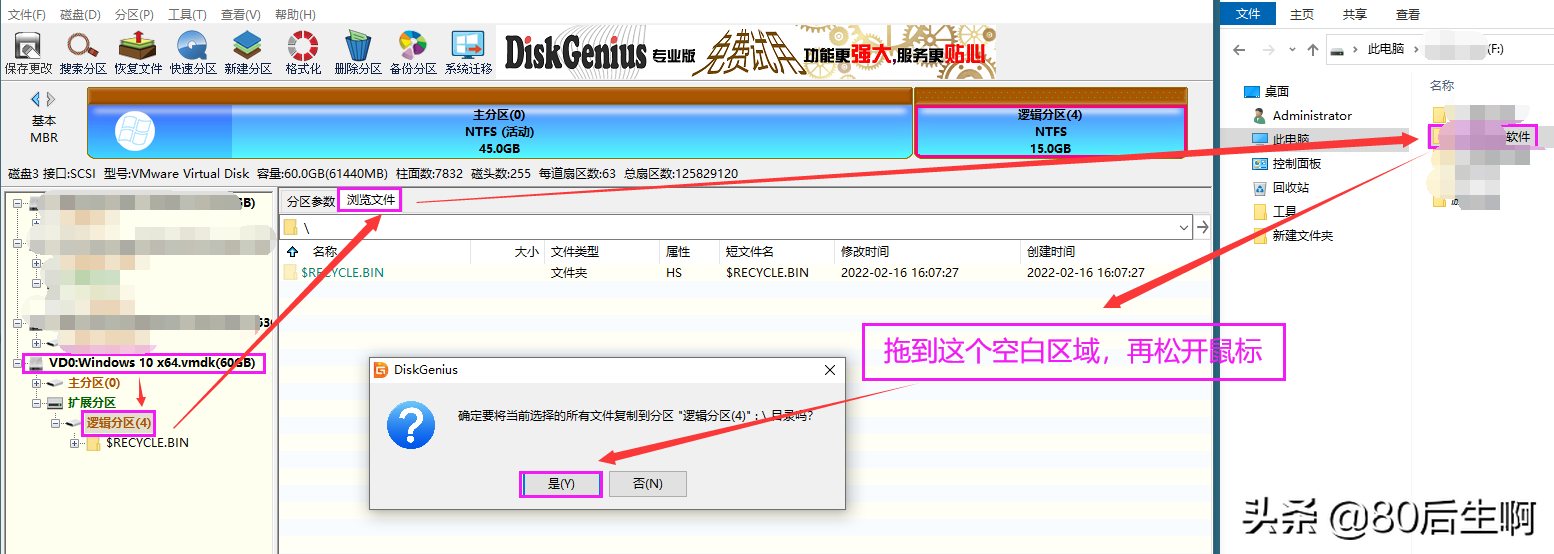Screen dimensions: 1554x554
Task: Select logical partition 逻辑分区(4) in tree
Action: [x=119, y=423]
